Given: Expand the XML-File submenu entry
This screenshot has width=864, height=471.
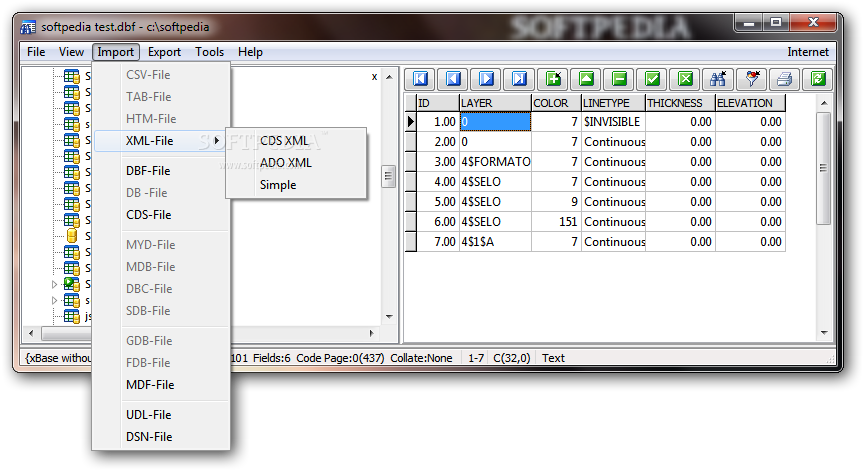Looking at the screenshot, I should coord(161,141).
